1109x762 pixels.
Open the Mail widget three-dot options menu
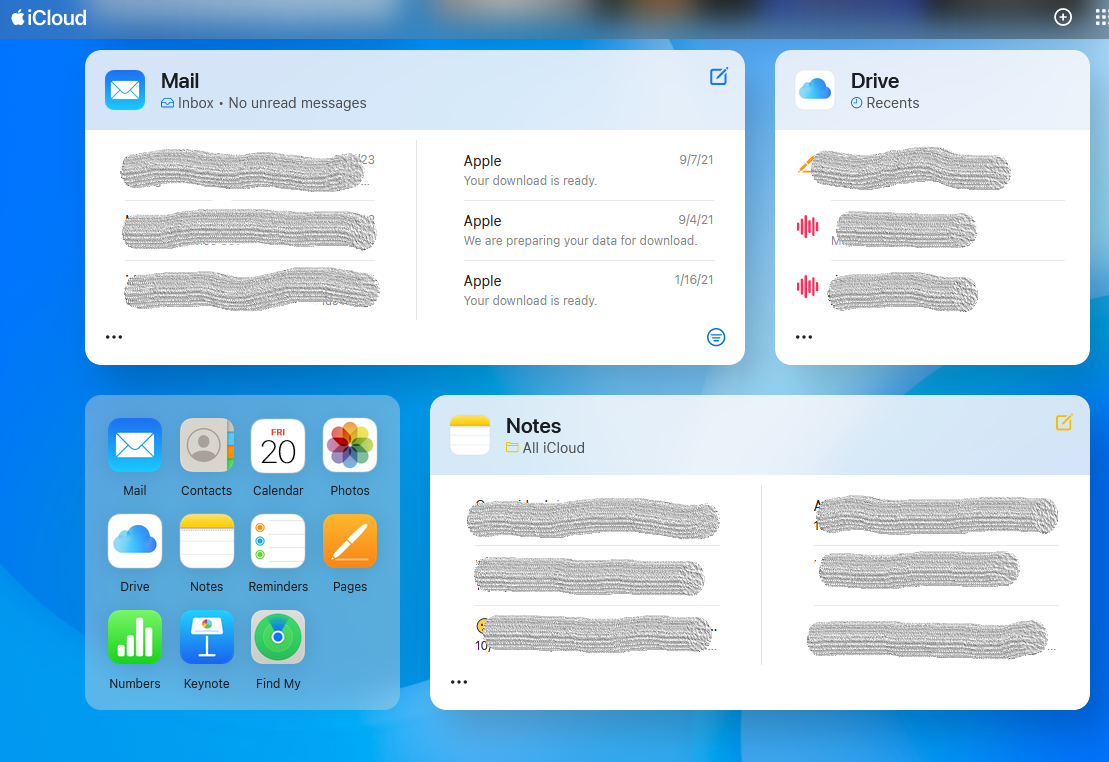coord(114,337)
